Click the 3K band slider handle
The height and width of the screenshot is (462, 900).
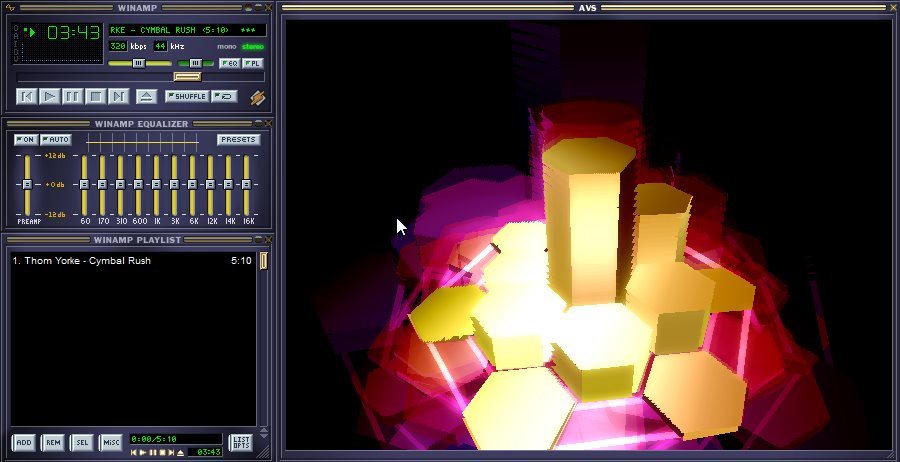(174, 185)
